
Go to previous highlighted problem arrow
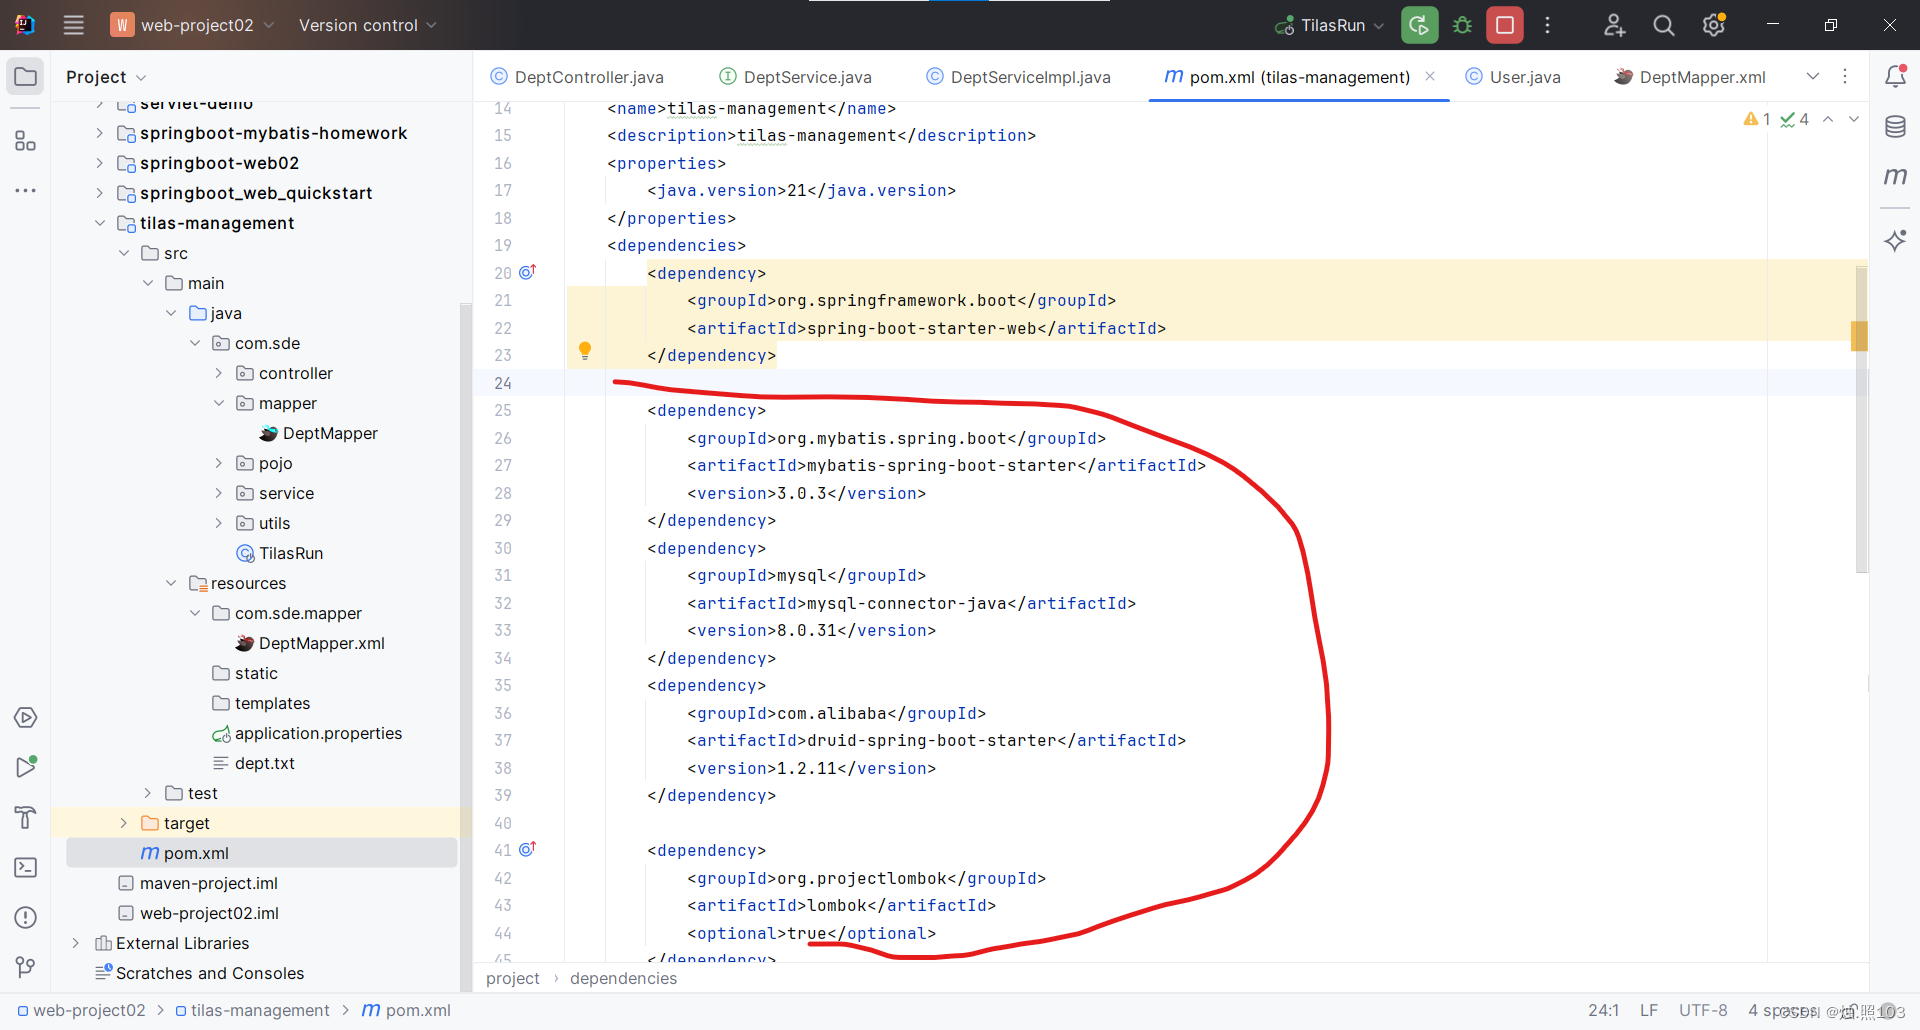[1828, 119]
